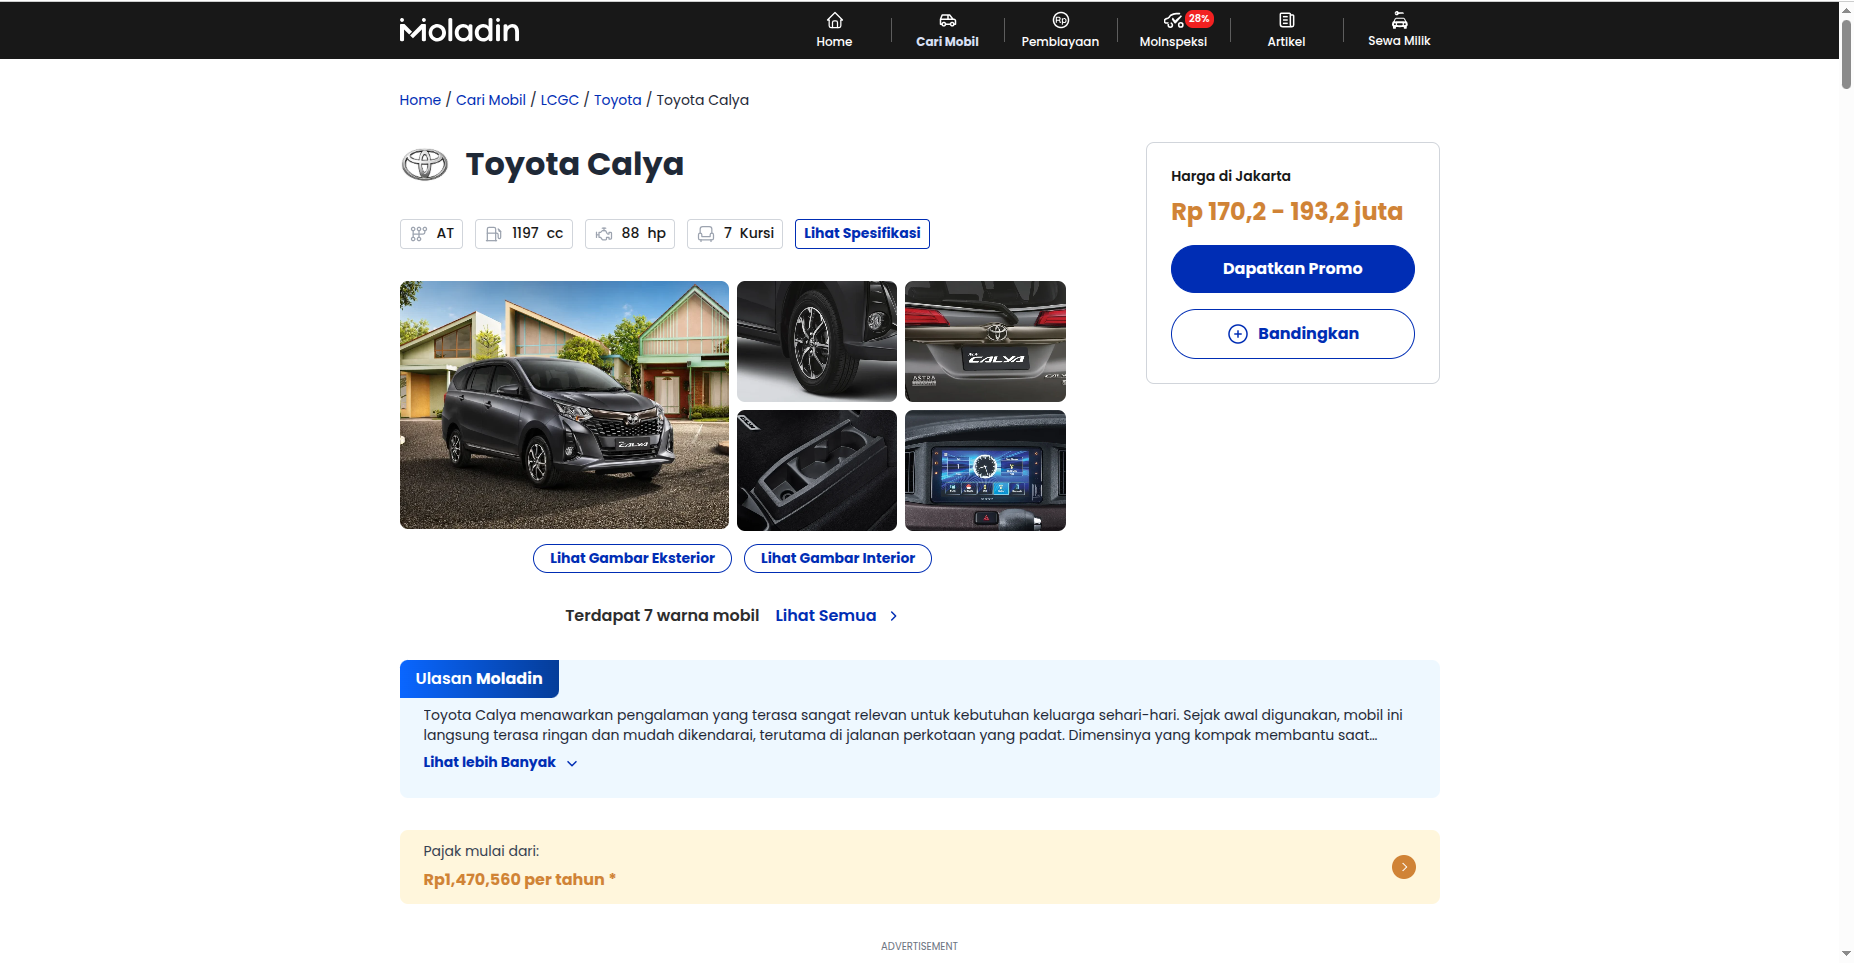This screenshot has width=1854, height=963.
Task: Click the page vertical scrollbar
Action: [x=1846, y=55]
